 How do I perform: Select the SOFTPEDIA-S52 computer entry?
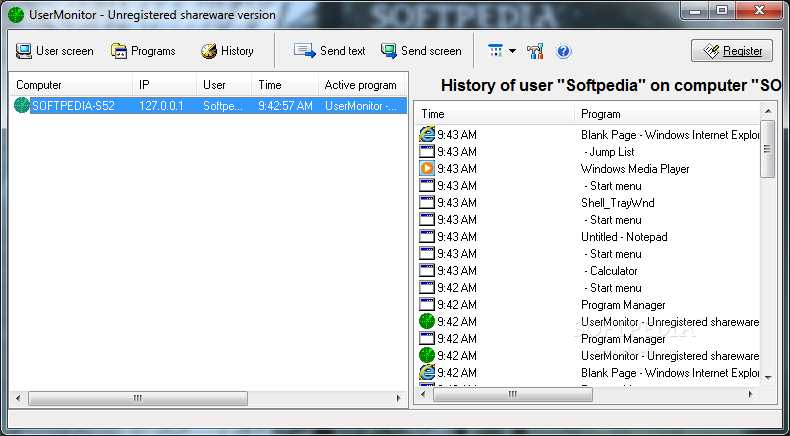74,106
